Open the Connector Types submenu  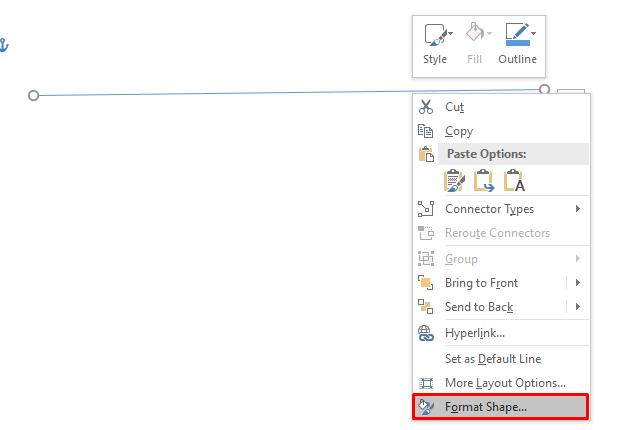501,209
